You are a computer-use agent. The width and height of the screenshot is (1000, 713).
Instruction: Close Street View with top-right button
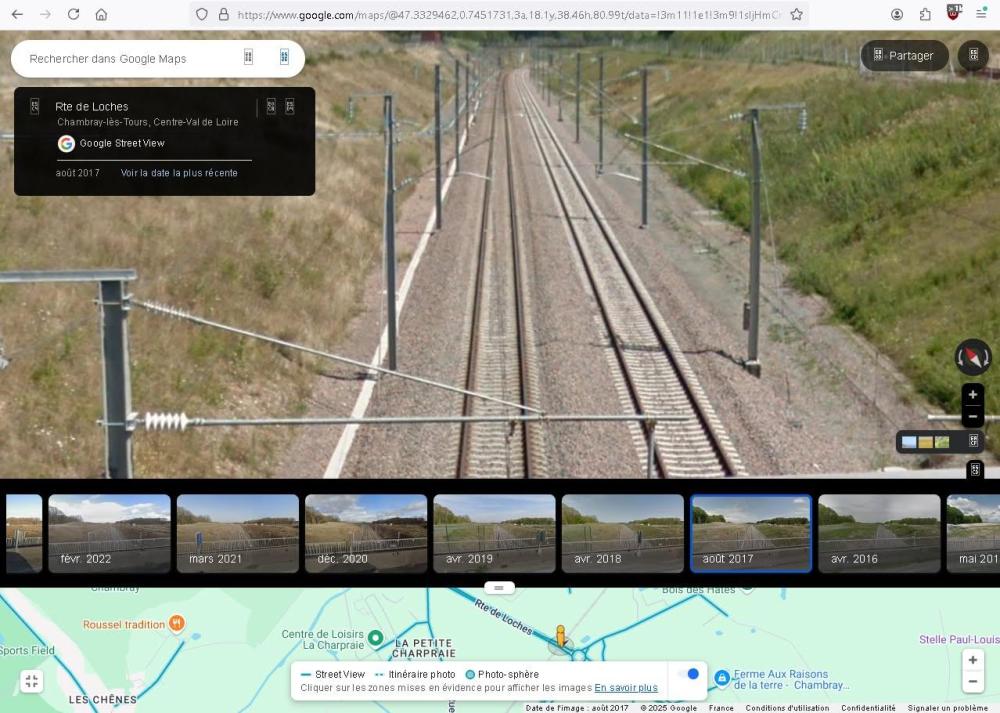point(973,55)
